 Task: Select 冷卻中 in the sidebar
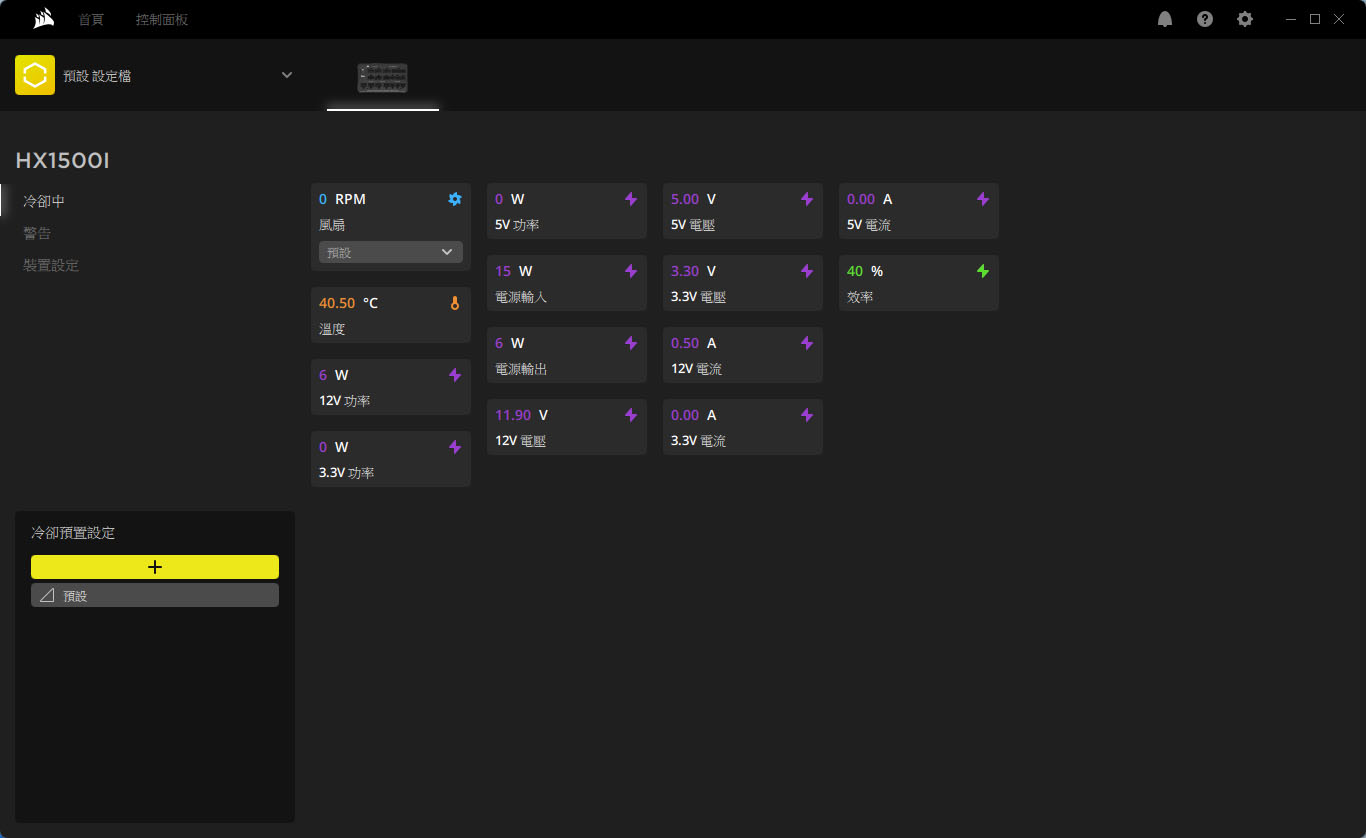[x=44, y=201]
